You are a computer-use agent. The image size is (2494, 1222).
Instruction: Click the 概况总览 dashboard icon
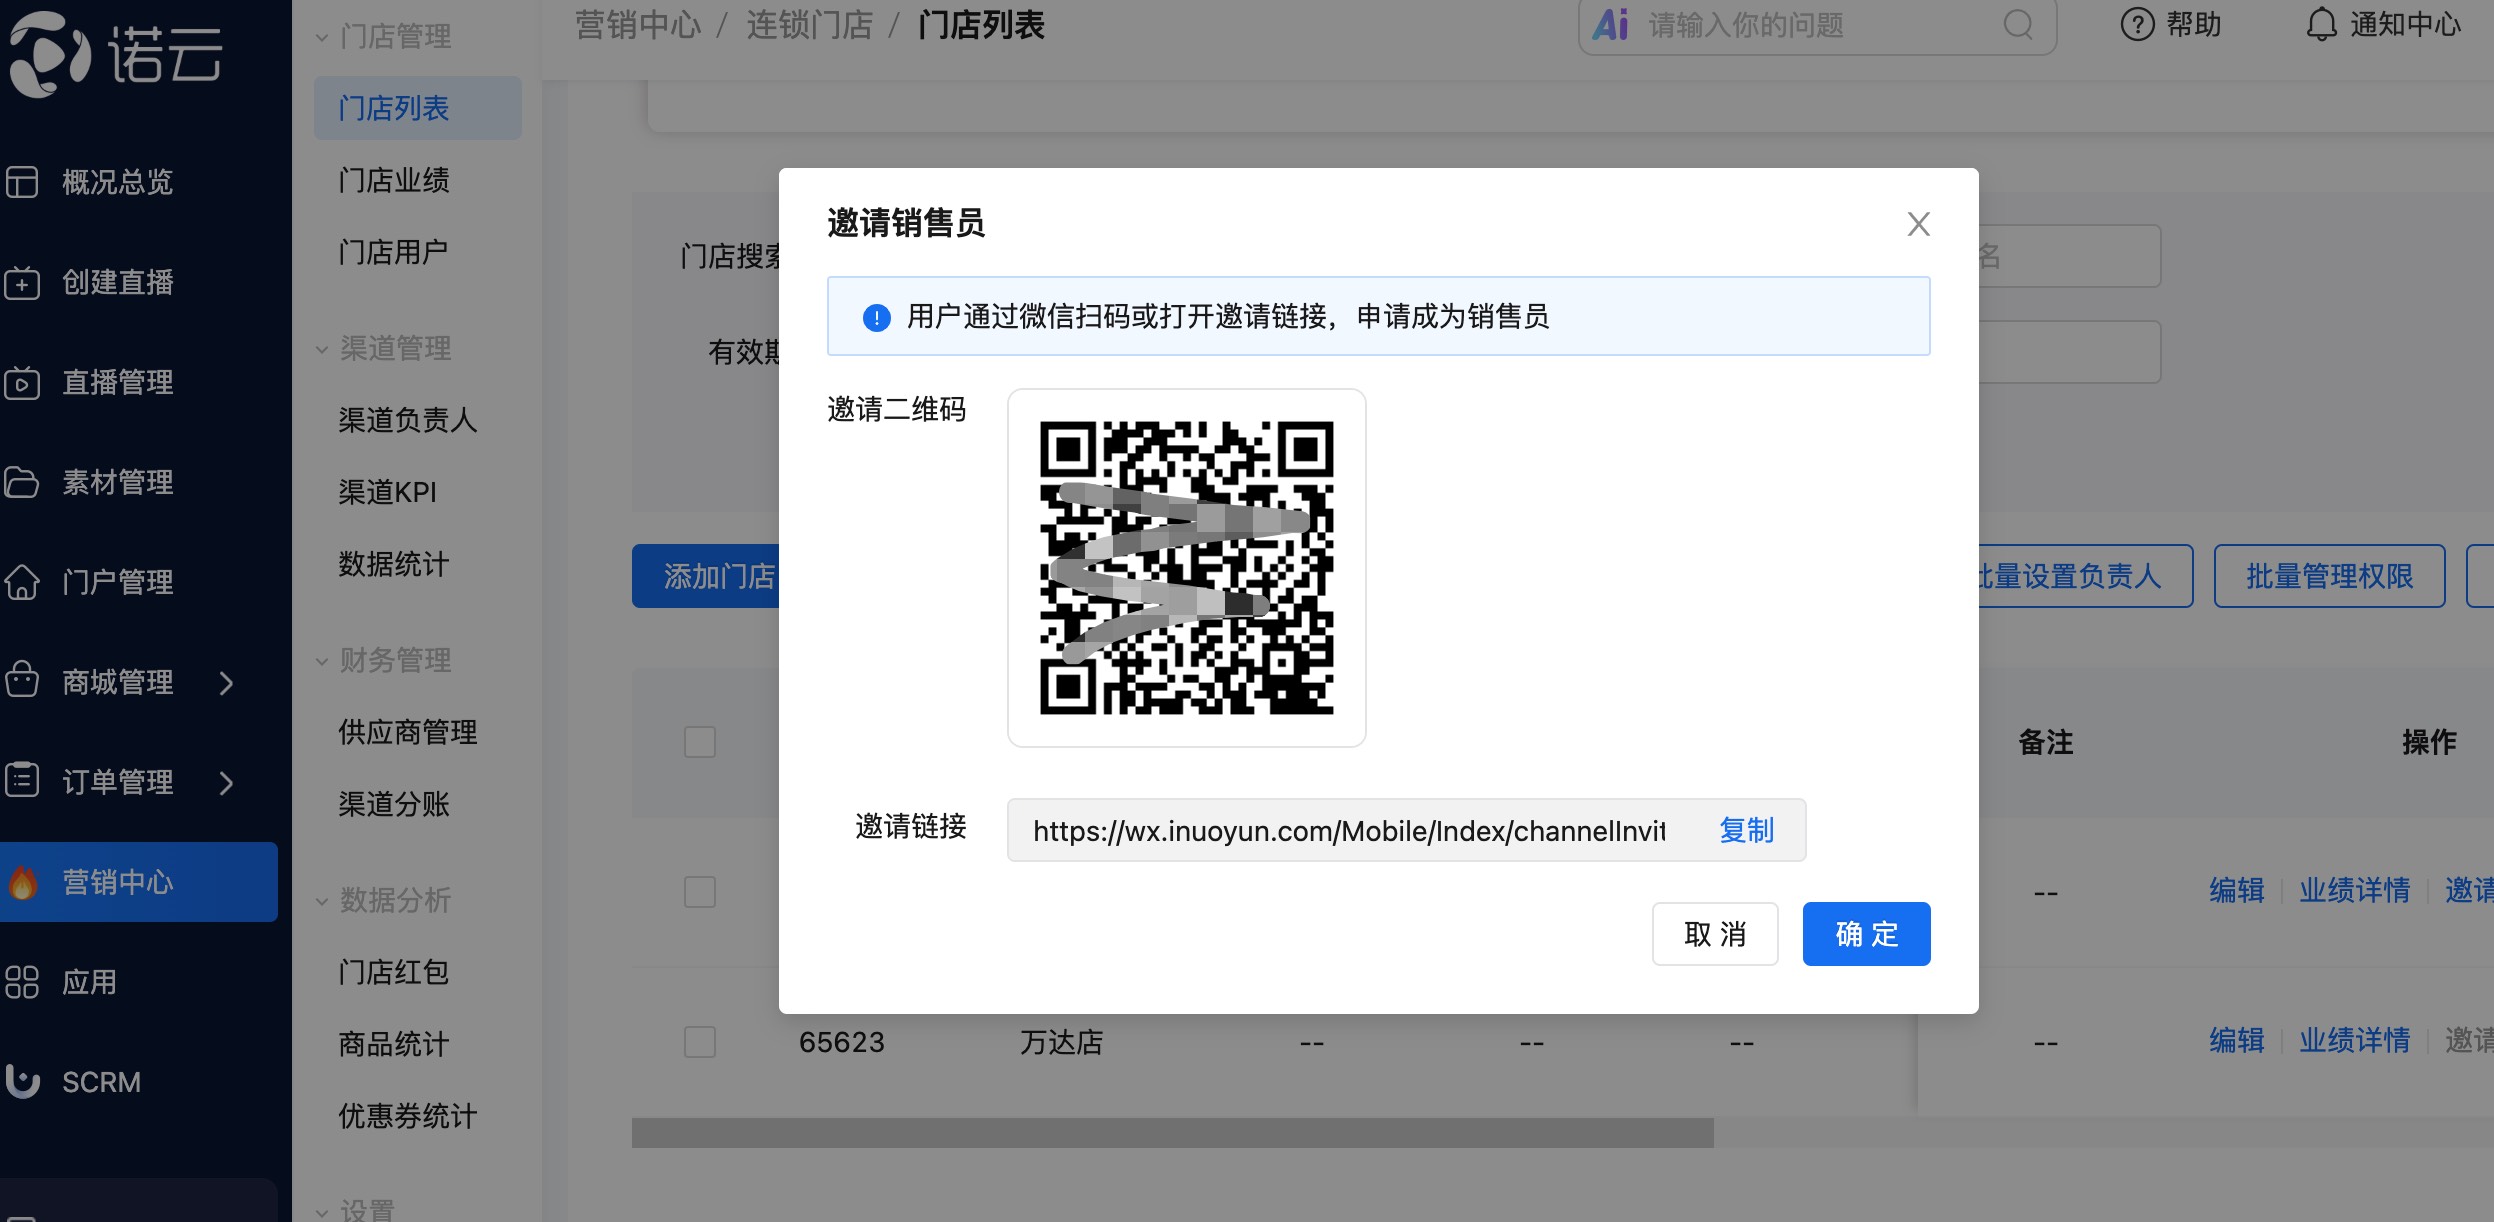point(22,182)
